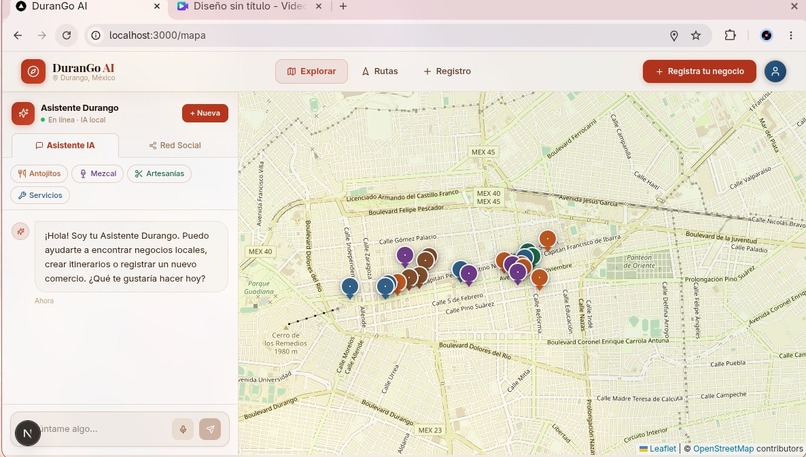Click the round N badge icon

pyautogui.click(x=28, y=433)
